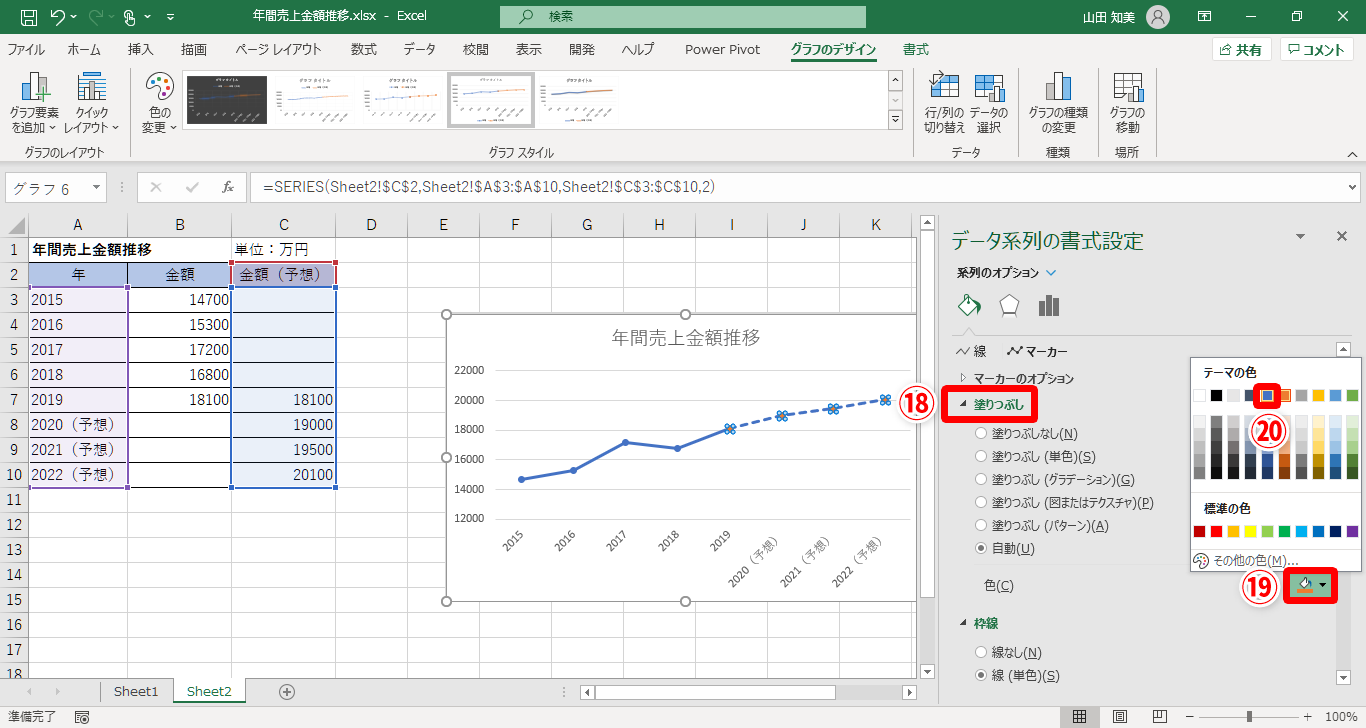
Task: Cancel formula entry with the X icon
Action: point(156,187)
